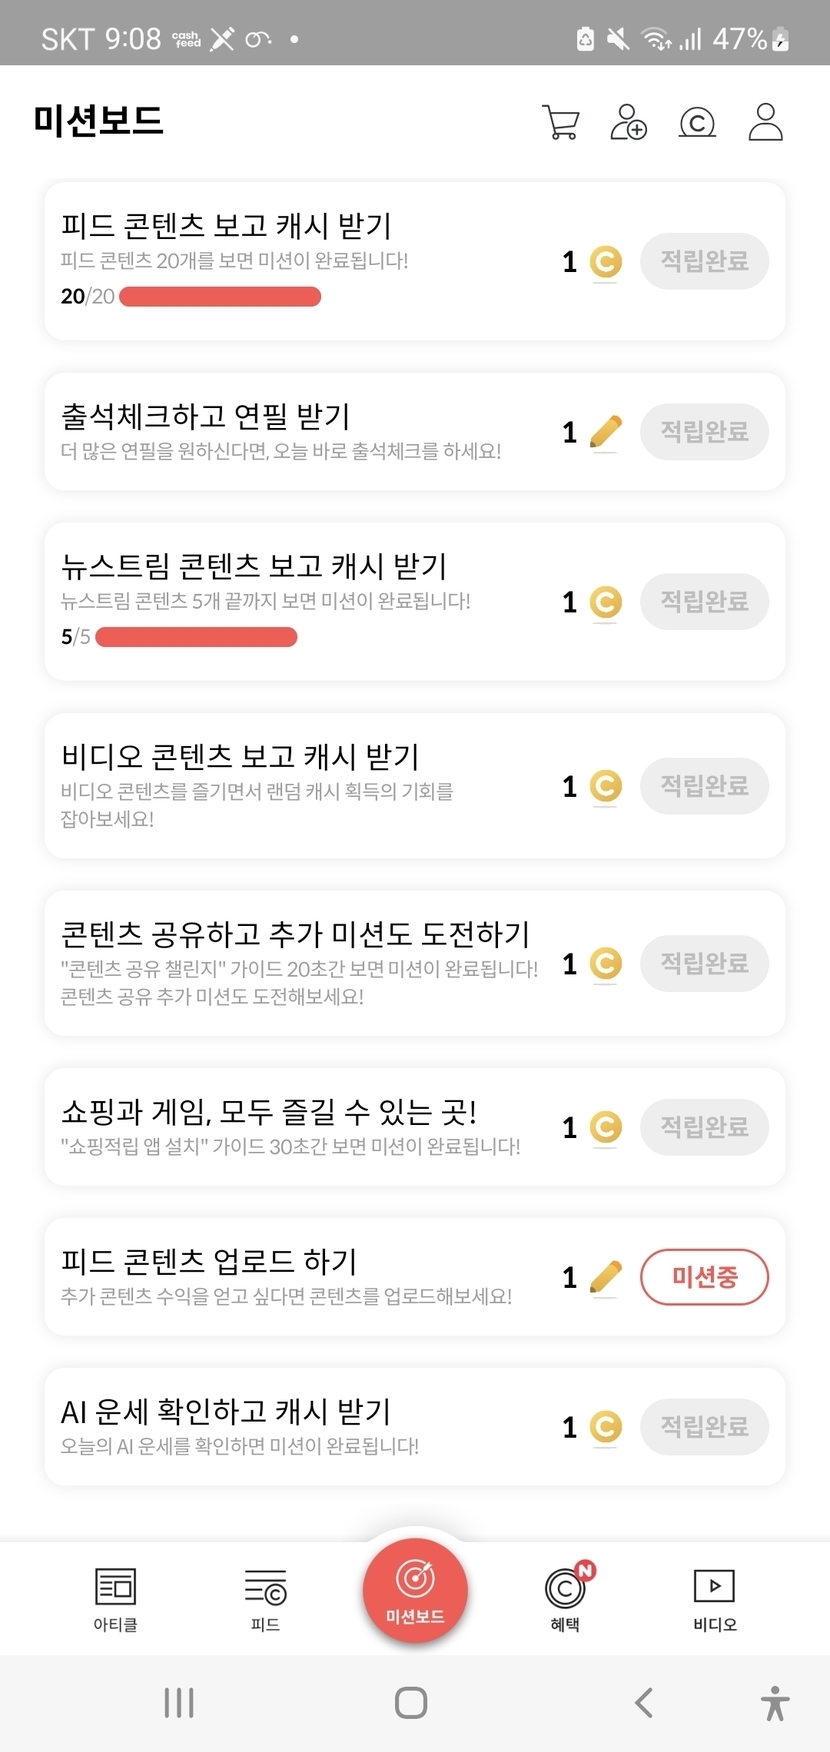Tap the invite friend icon
The image size is (830, 1752).
(628, 122)
